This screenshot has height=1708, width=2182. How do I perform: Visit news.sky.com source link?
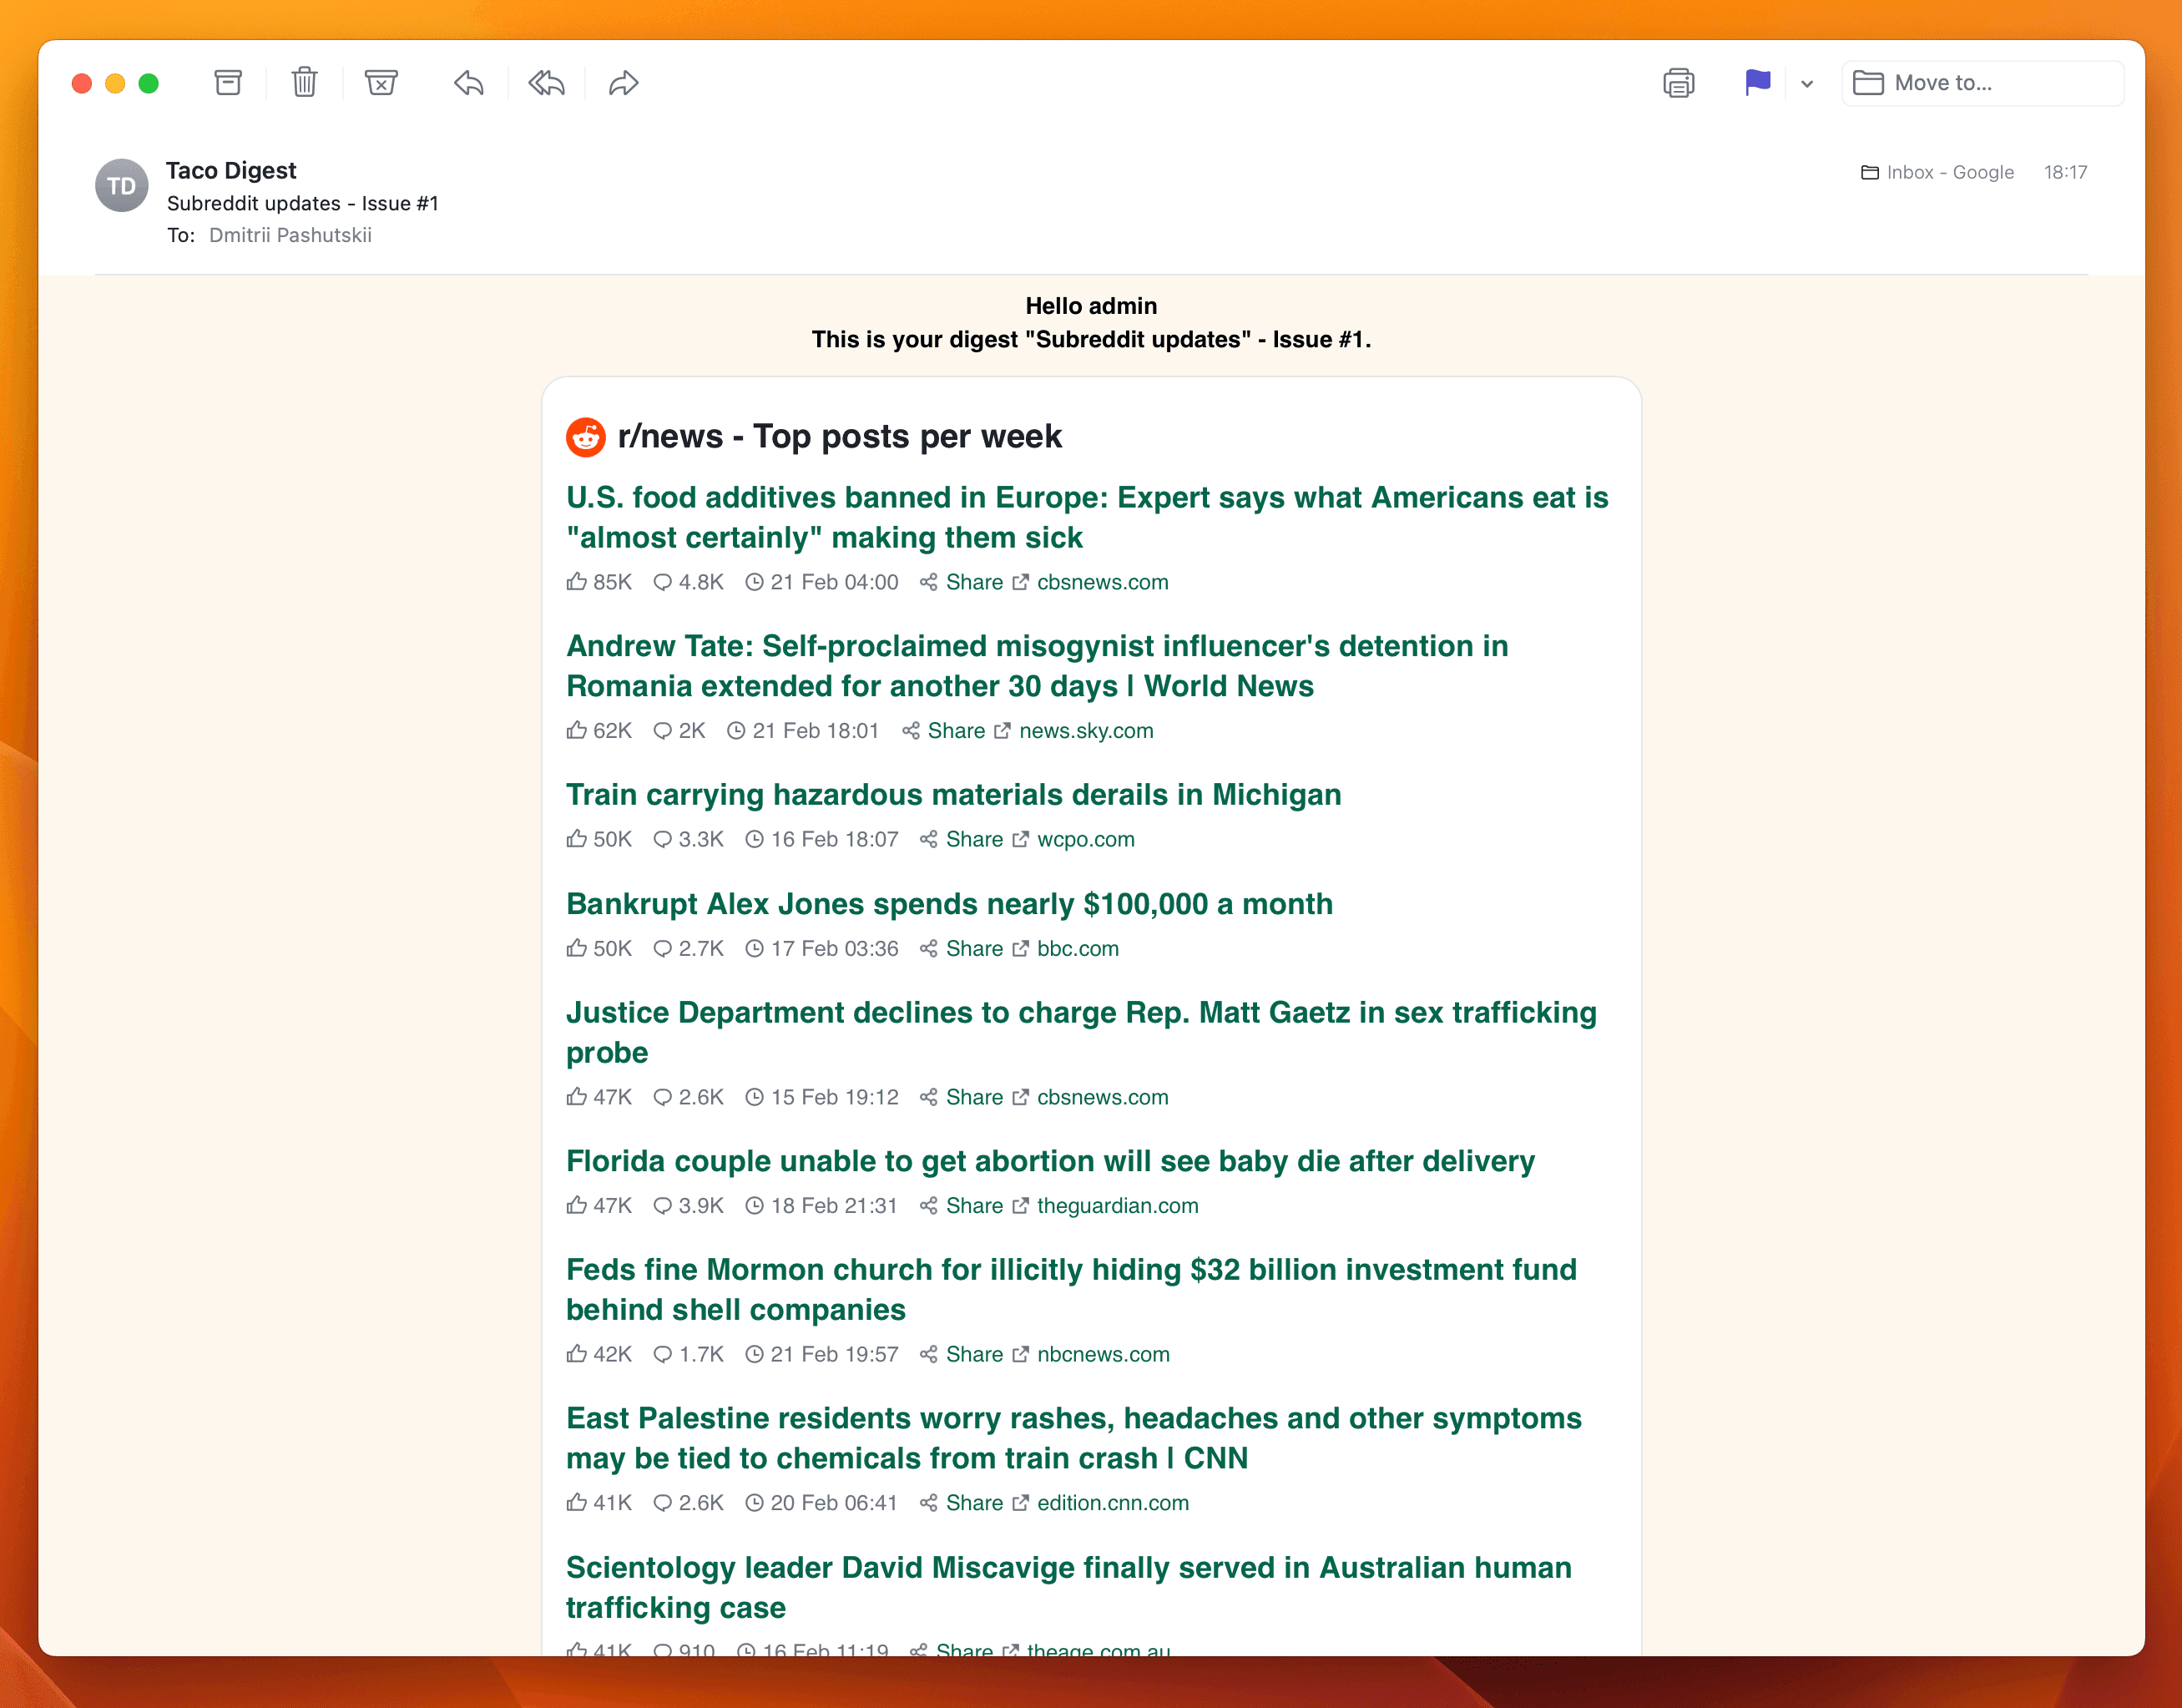tap(1086, 731)
